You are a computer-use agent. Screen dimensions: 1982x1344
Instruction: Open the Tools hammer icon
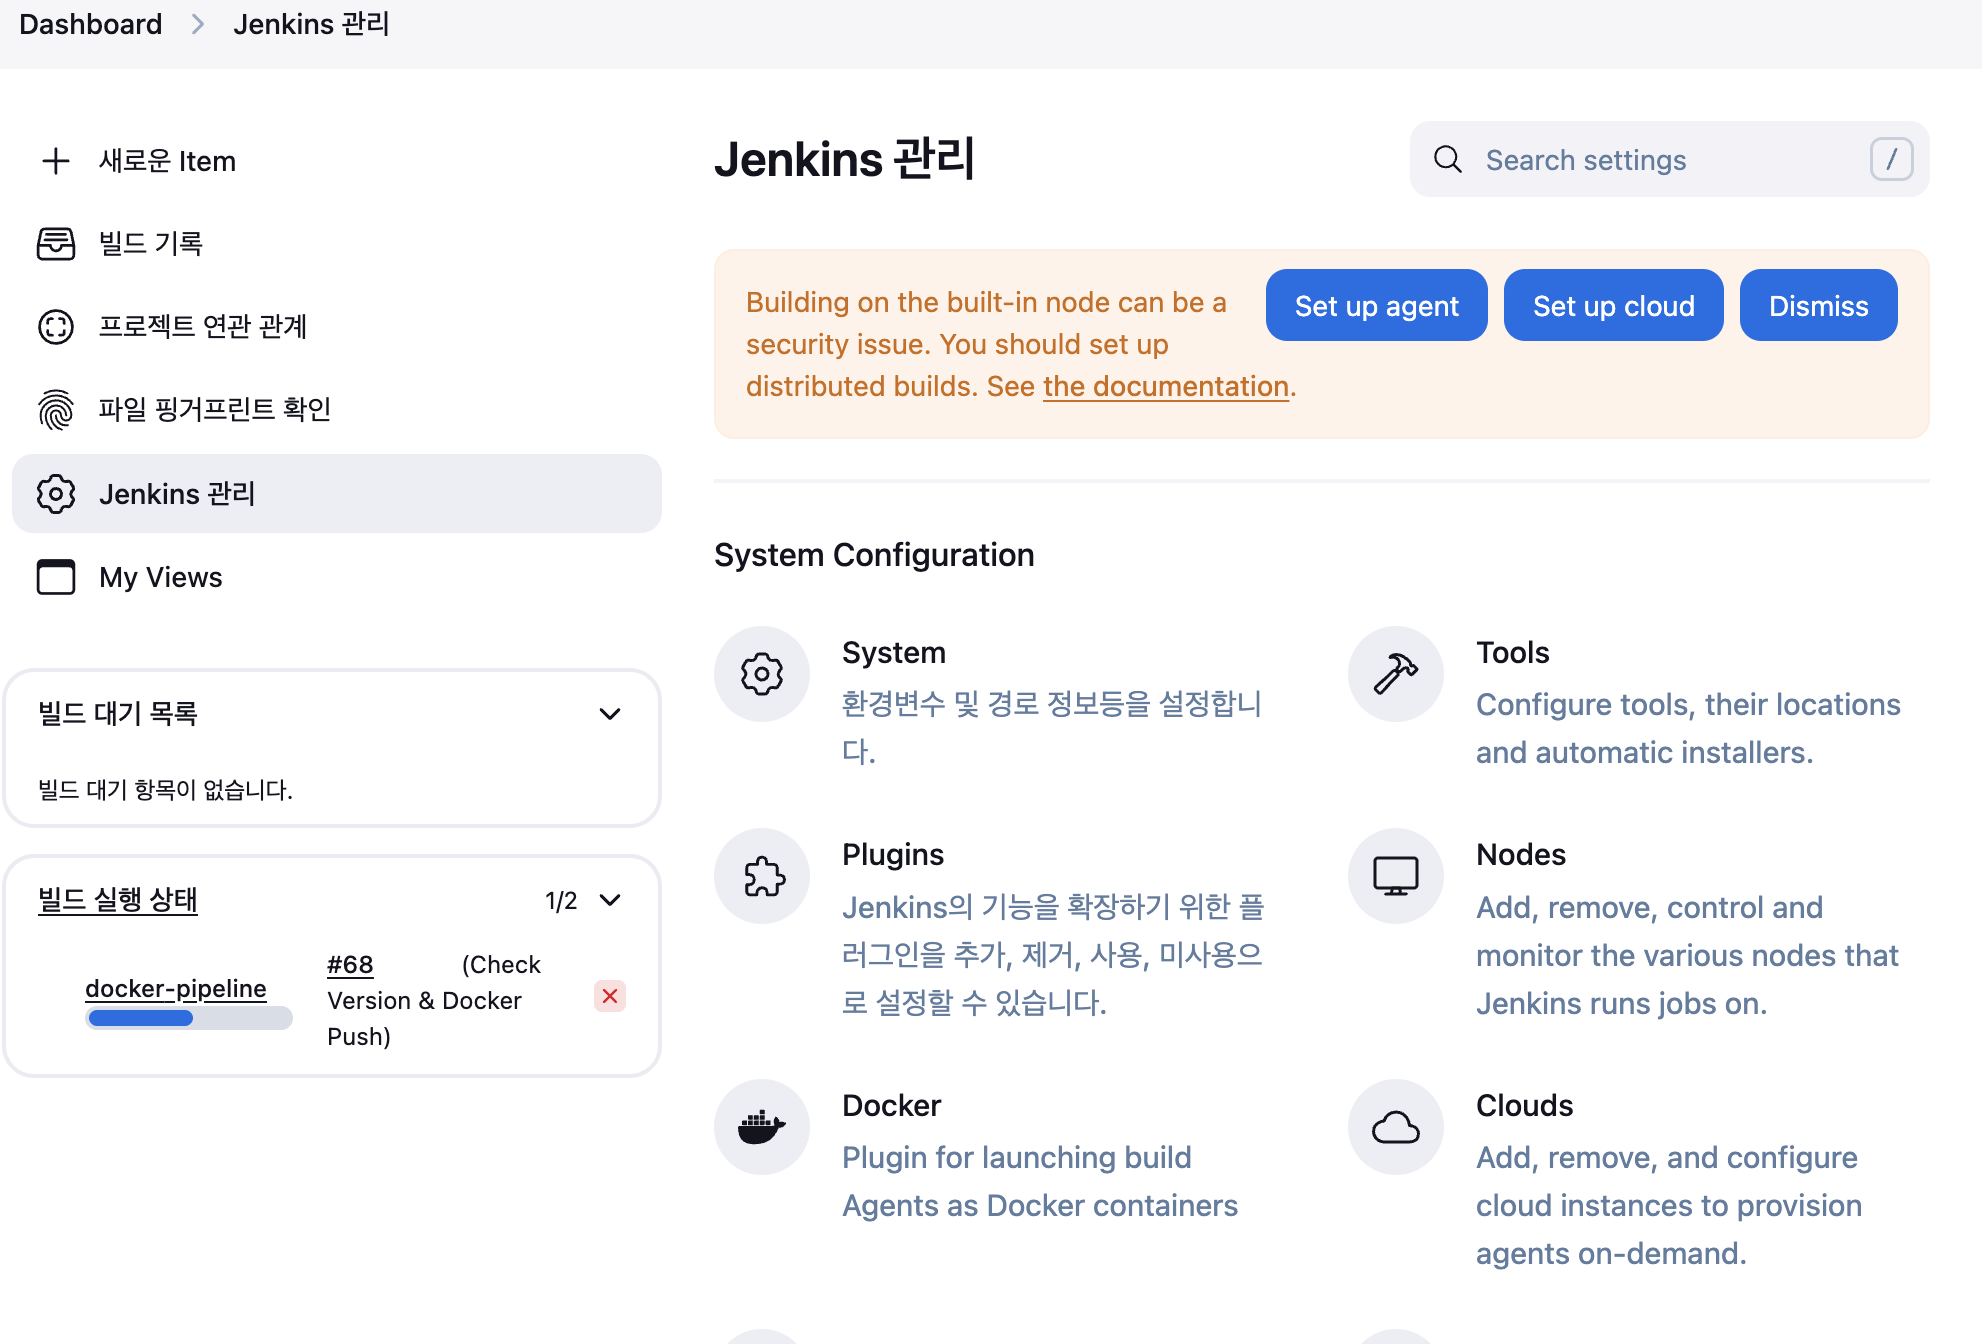tap(1395, 674)
